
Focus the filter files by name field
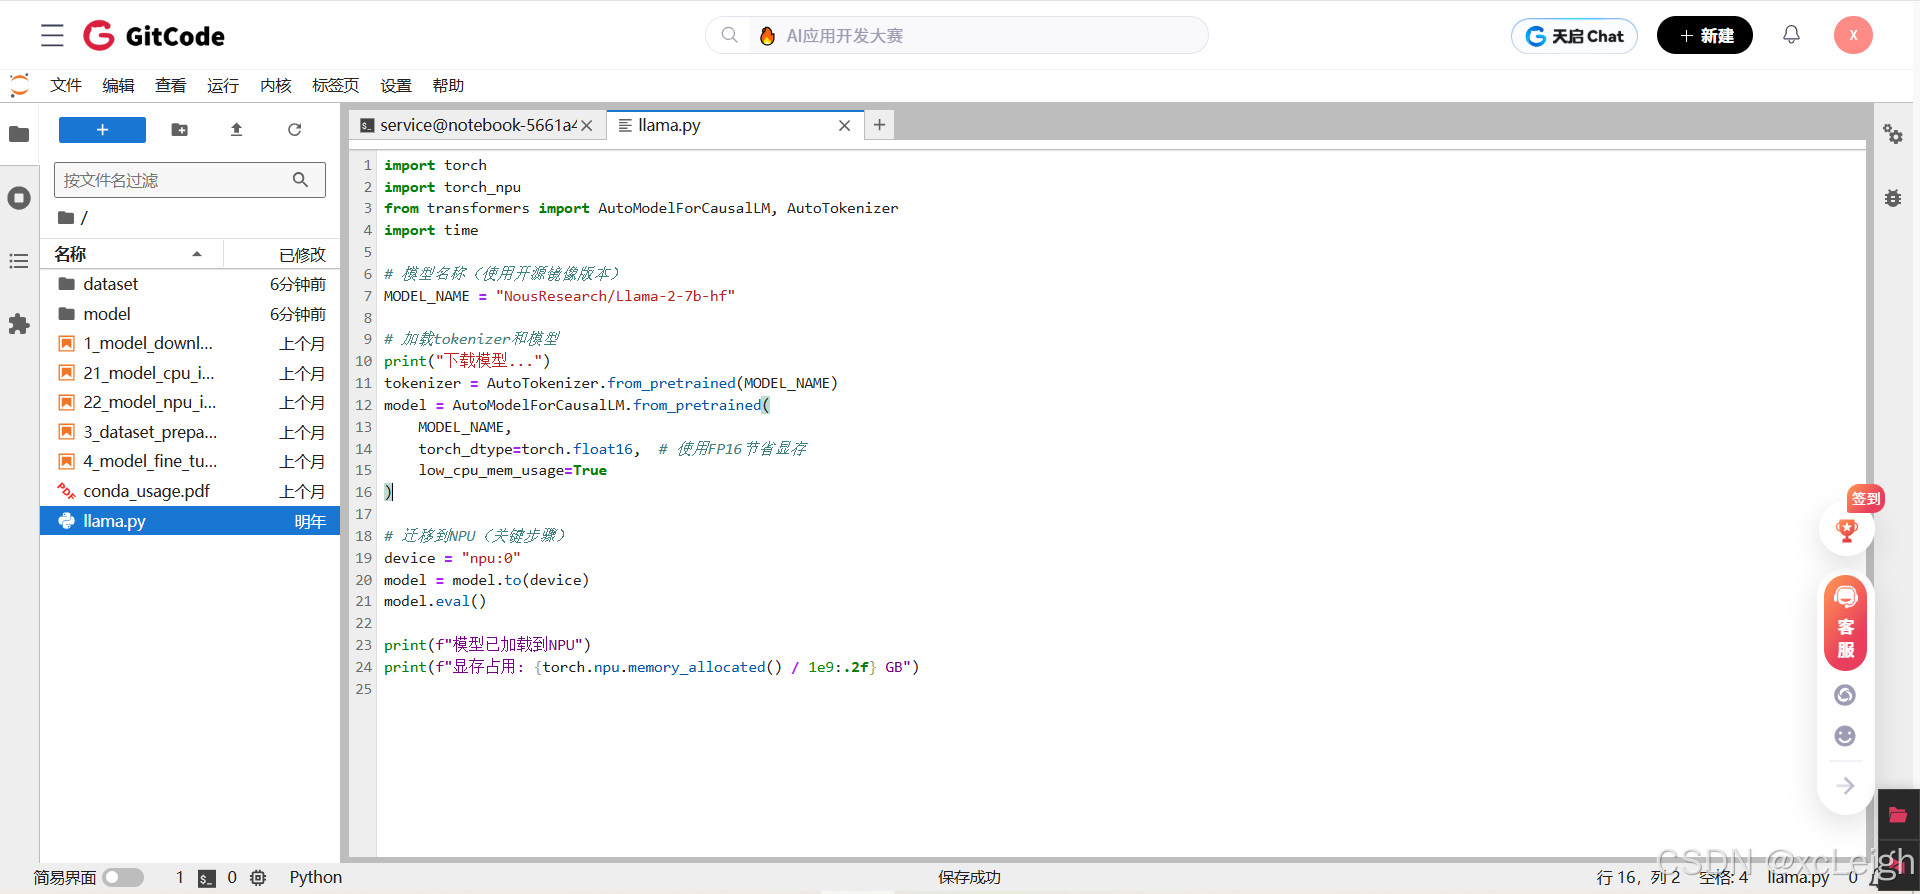coord(190,180)
